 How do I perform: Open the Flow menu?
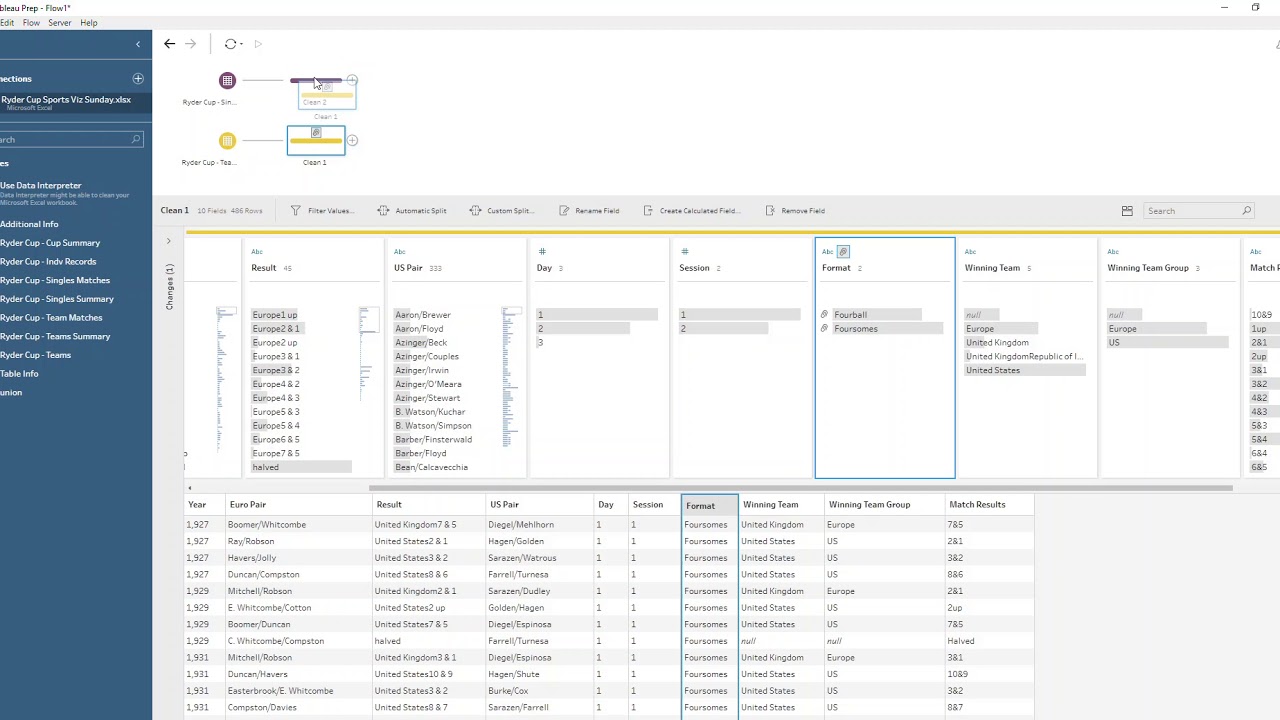pyautogui.click(x=31, y=23)
